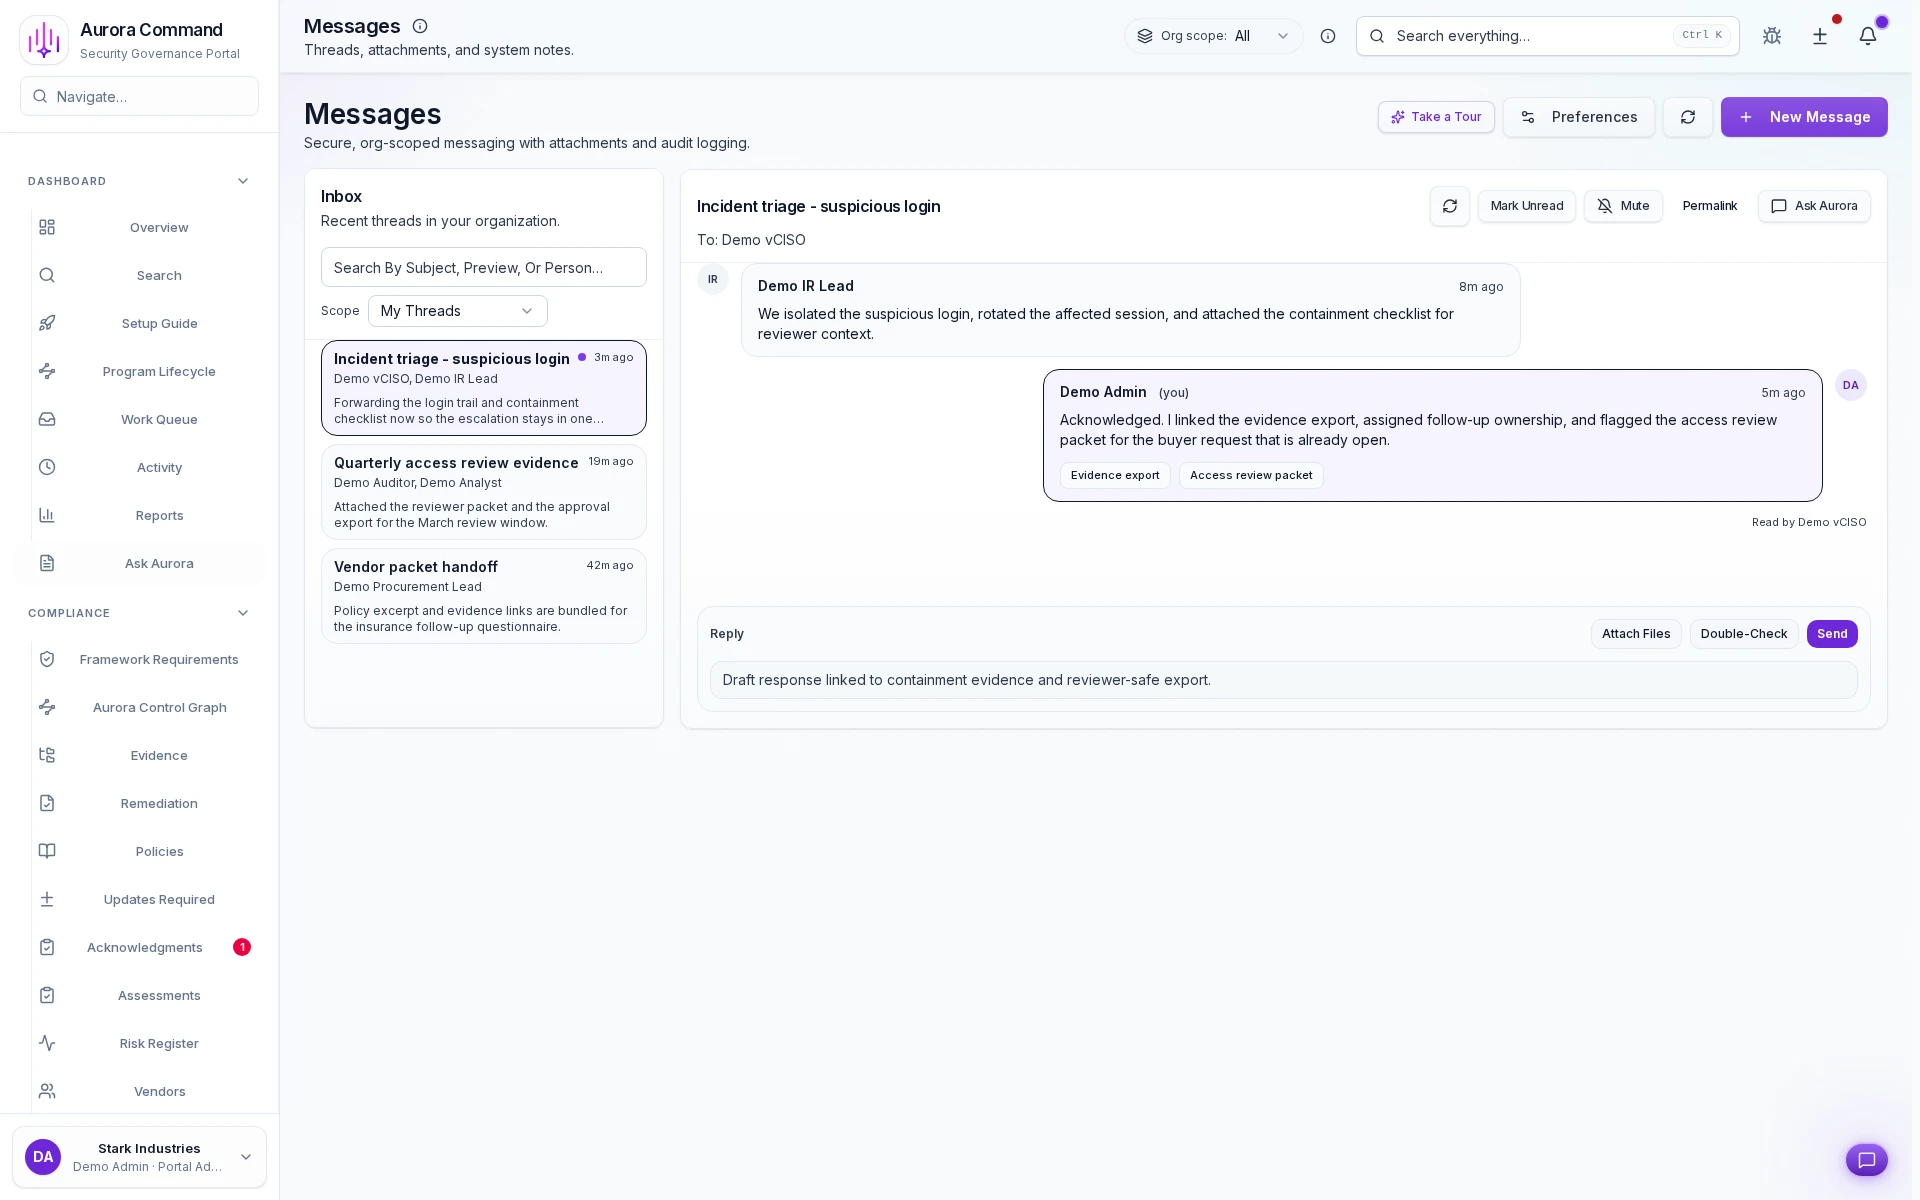The height and width of the screenshot is (1200, 1920).
Task: Click the info icon next to Messages title
Action: (420, 26)
